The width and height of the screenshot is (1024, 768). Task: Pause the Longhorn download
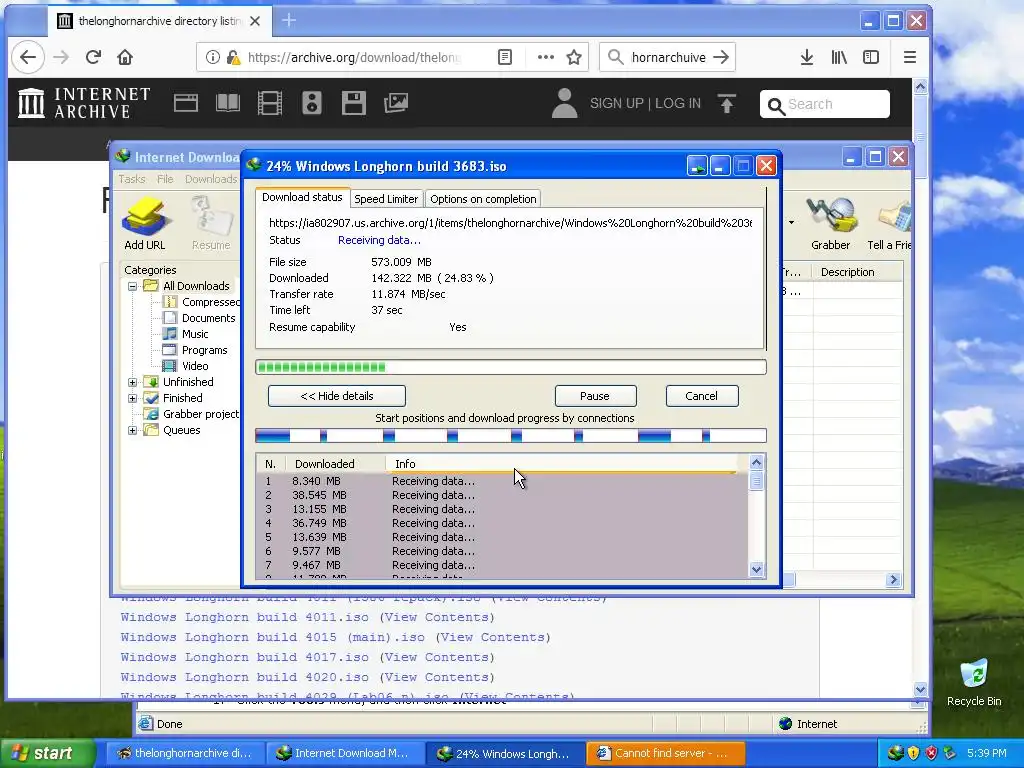(x=595, y=396)
